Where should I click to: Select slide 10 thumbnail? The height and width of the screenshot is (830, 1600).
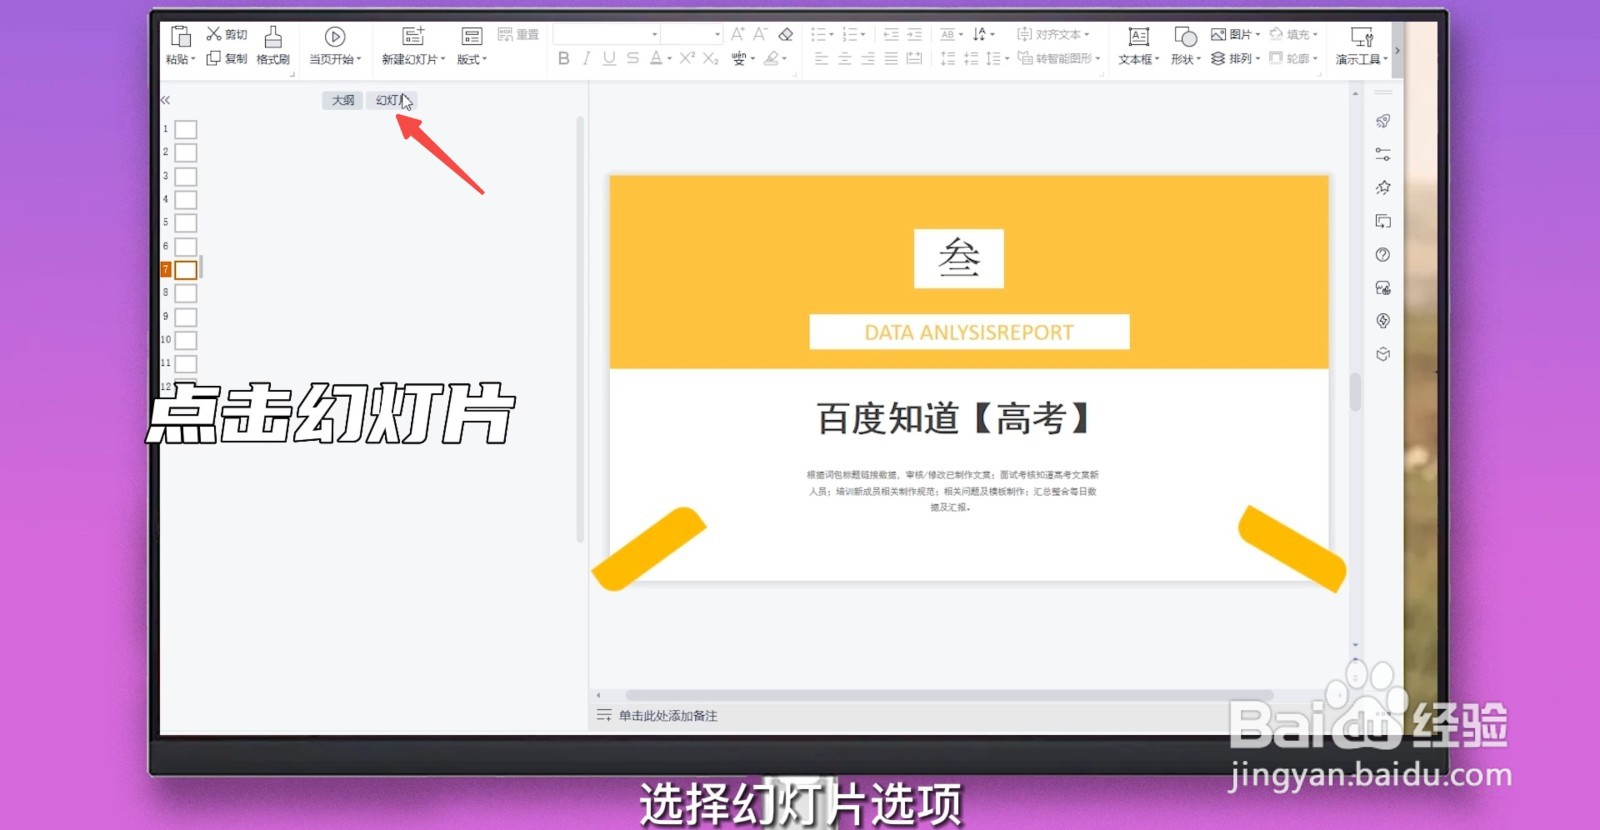[186, 340]
